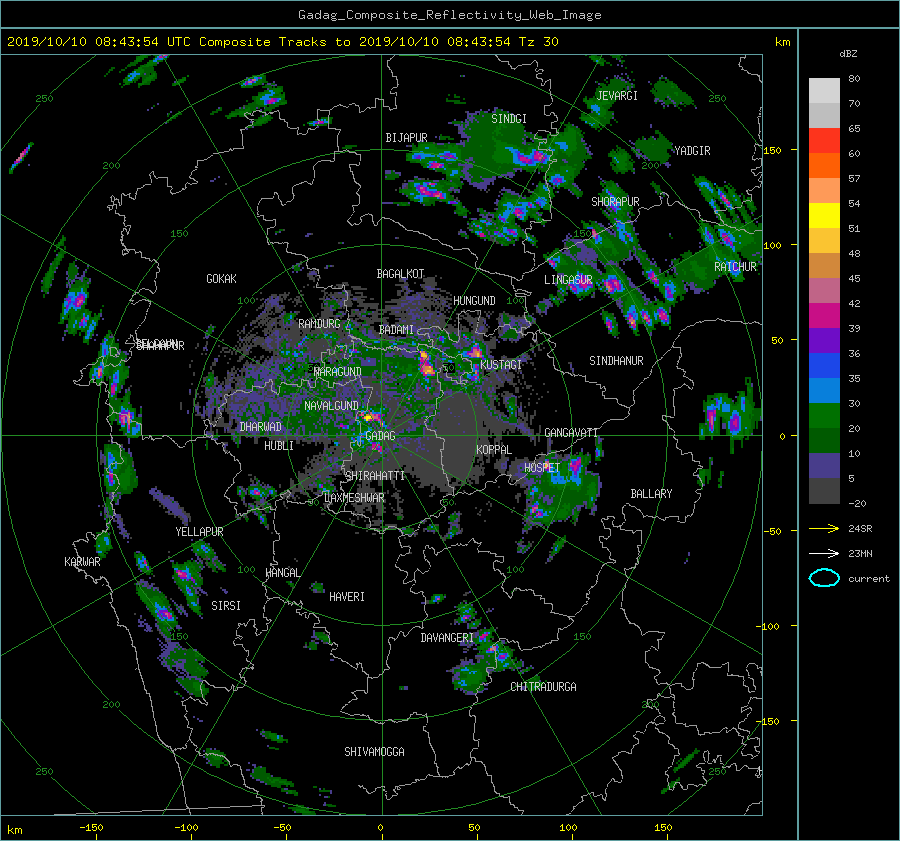
Task: Click the RAMDURG city label
Action: point(319,324)
